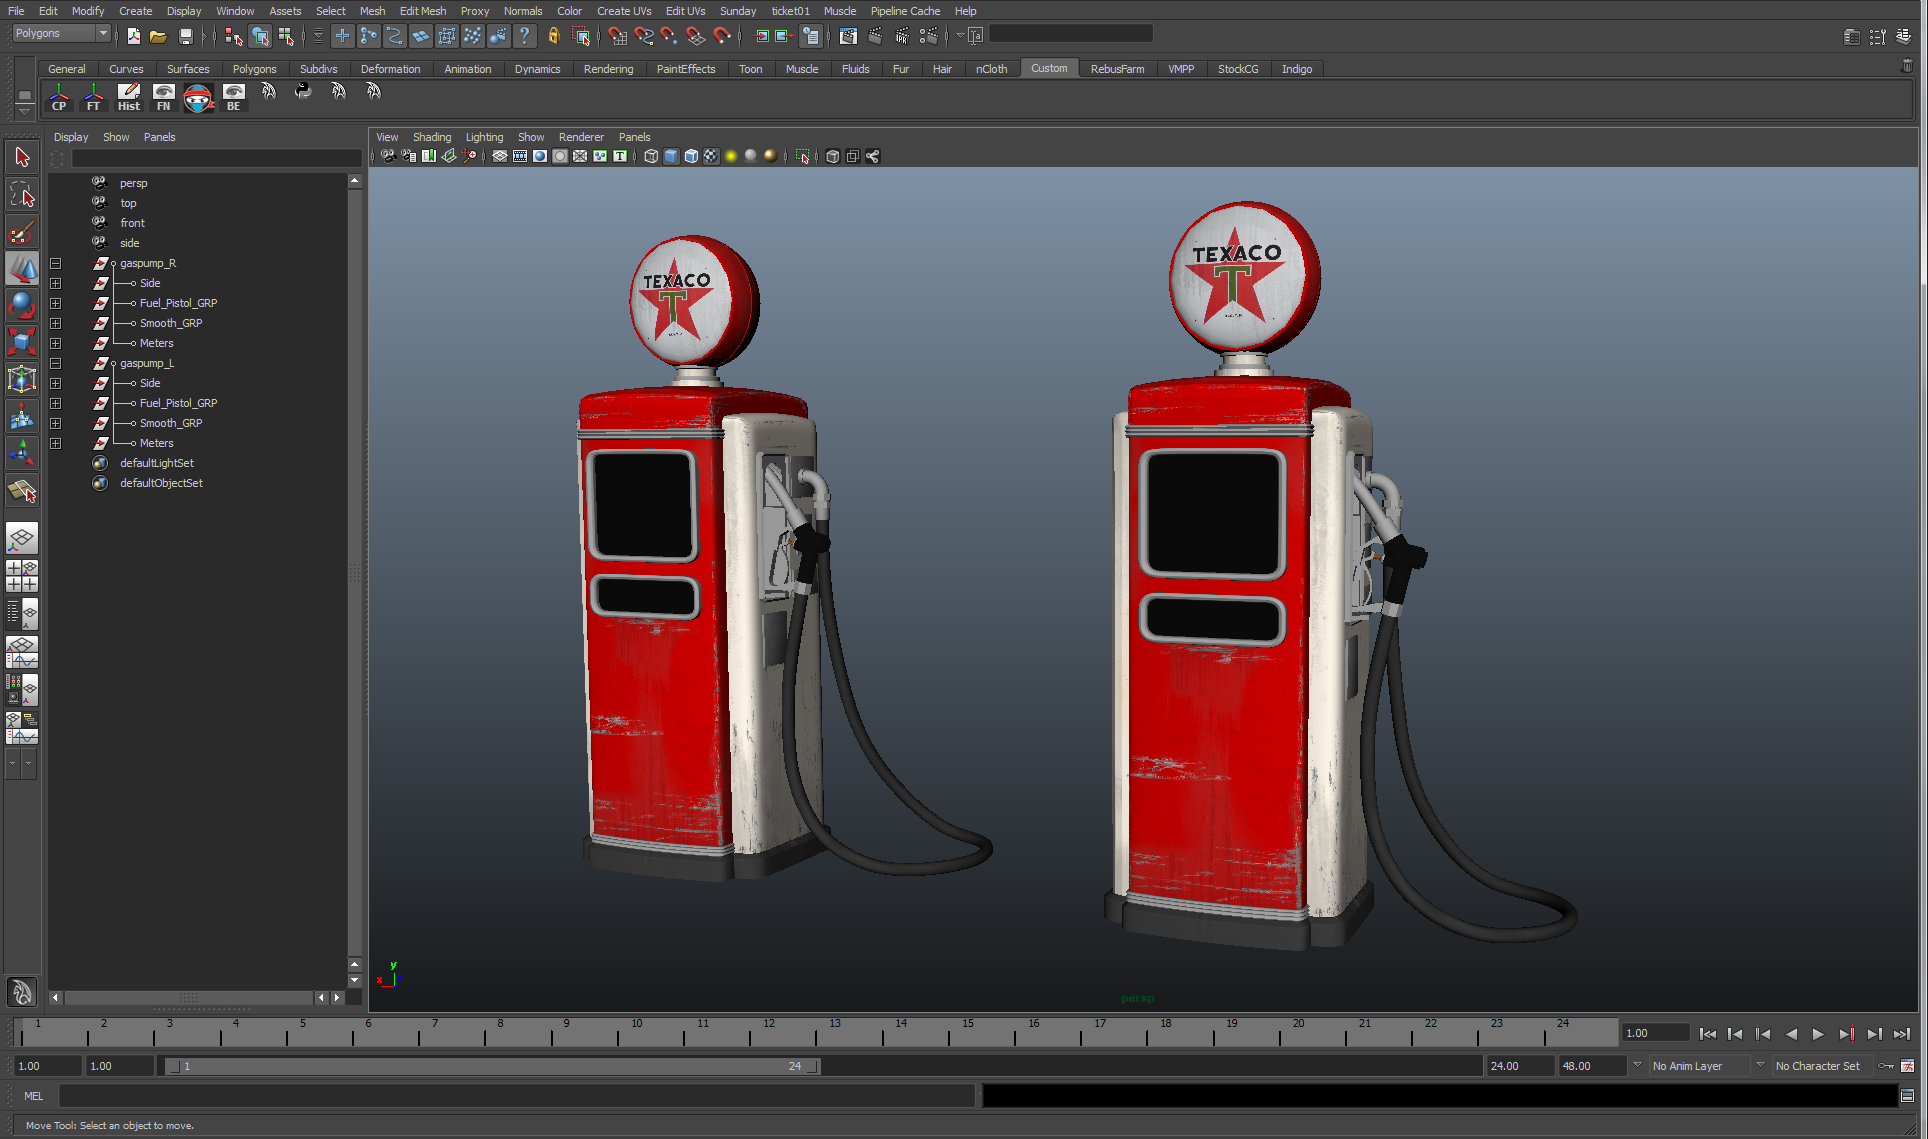Image resolution: width=1928 pixels, height=1139 pixels.
Task: Expand Meters under gaspump_L
Action: pyautogui.click(x=56, y=444)
